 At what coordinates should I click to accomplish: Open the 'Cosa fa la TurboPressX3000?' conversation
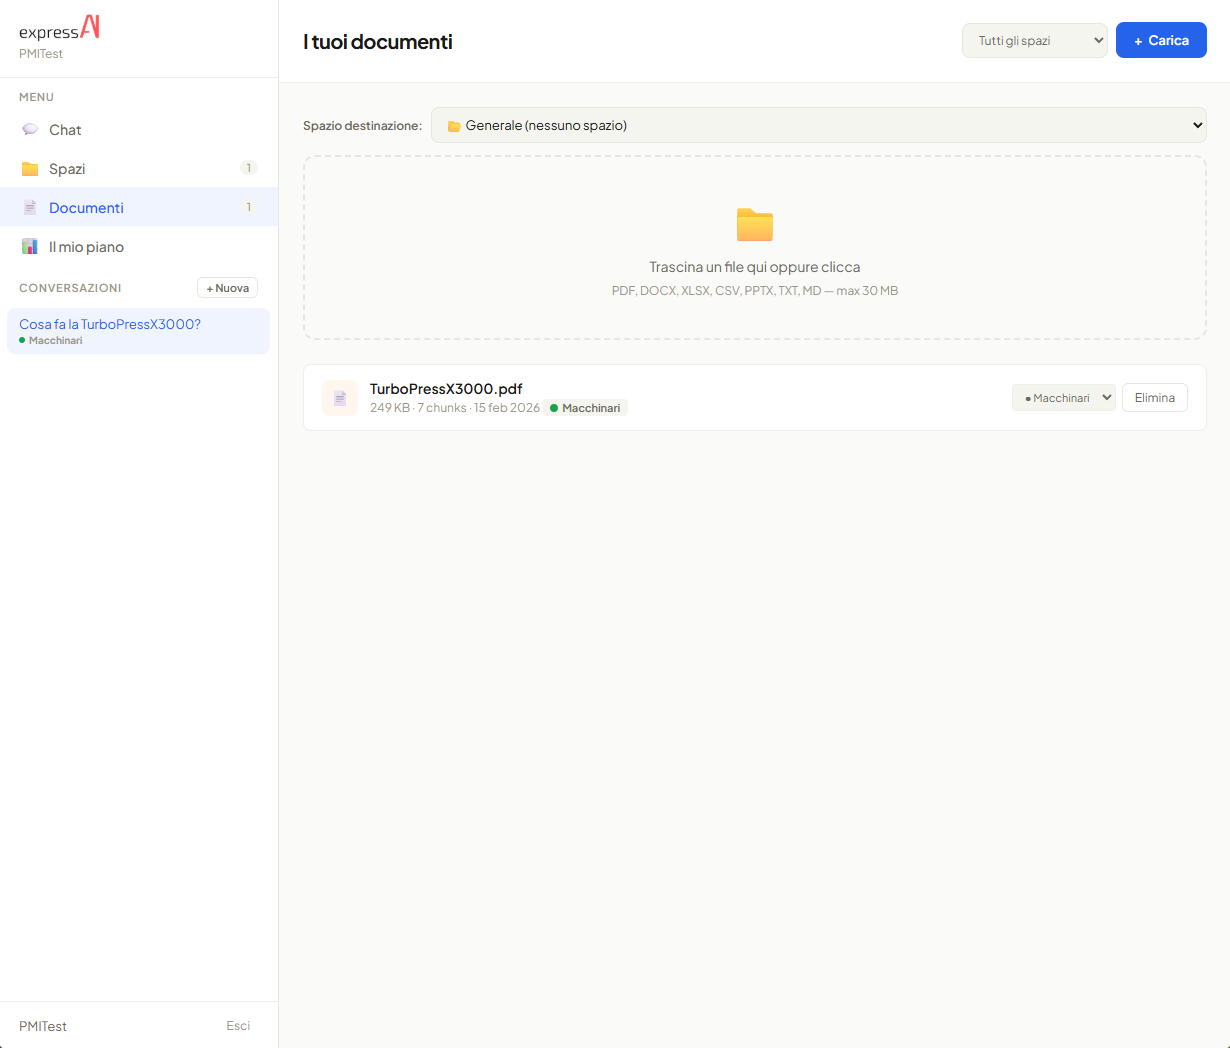pyautogui.click(x=110, y=325)
